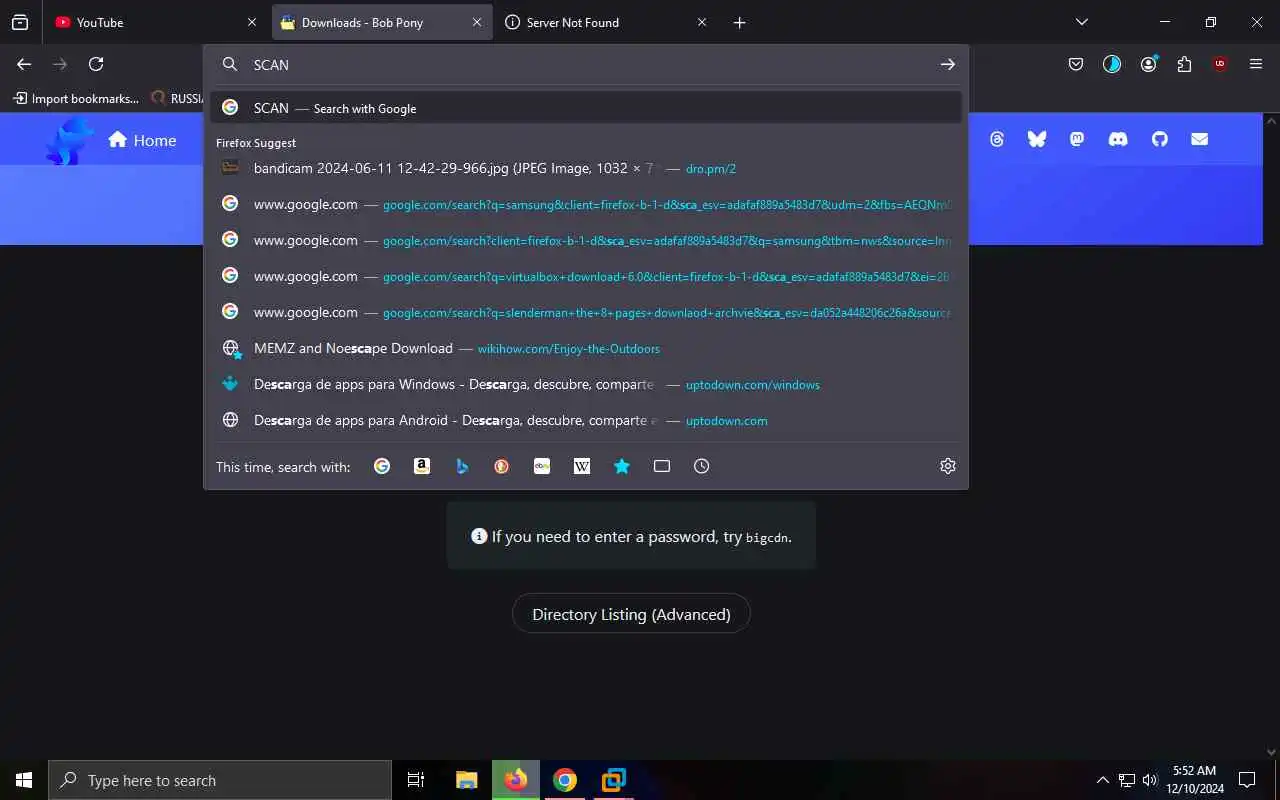The height and width of the screenshot is (800, 1280).
Task: Search this time with Amazon
Action: (422, 466)
